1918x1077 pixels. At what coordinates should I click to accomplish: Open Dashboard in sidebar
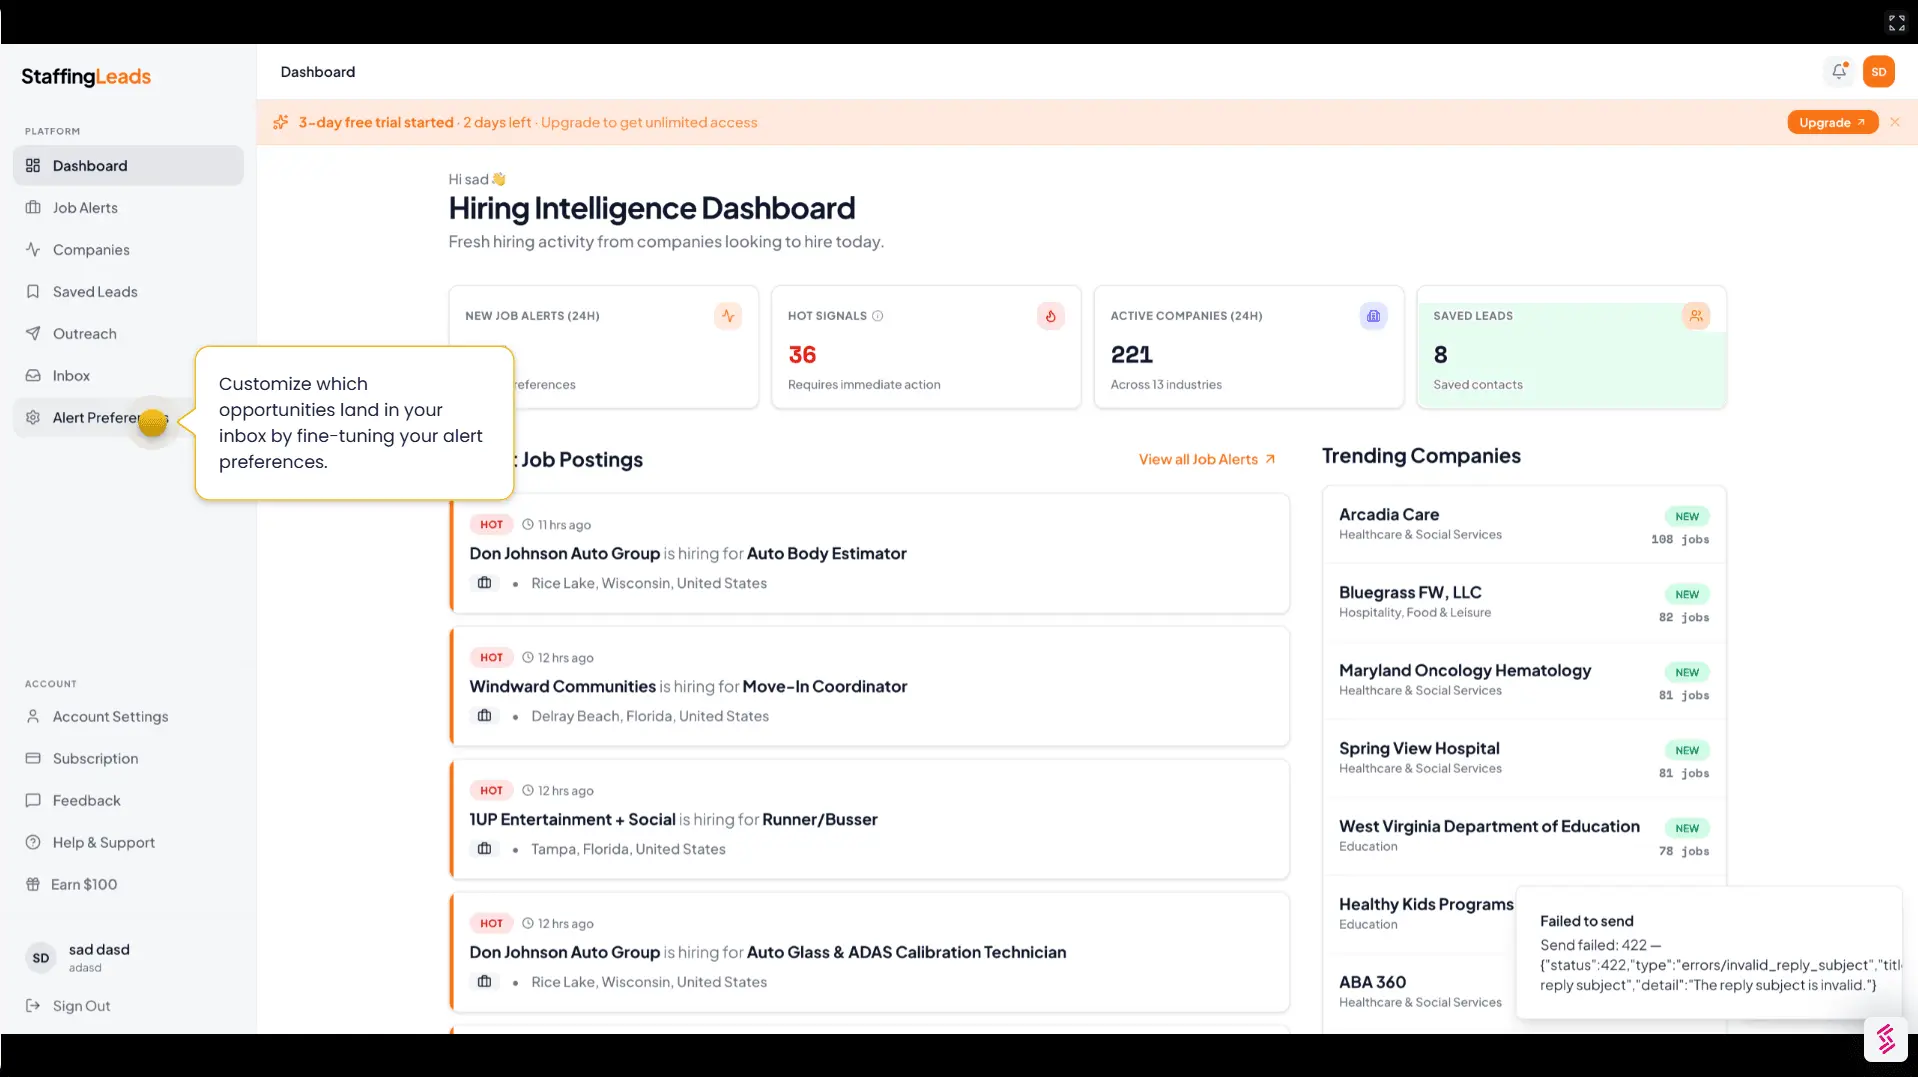(x=128, y=166)
